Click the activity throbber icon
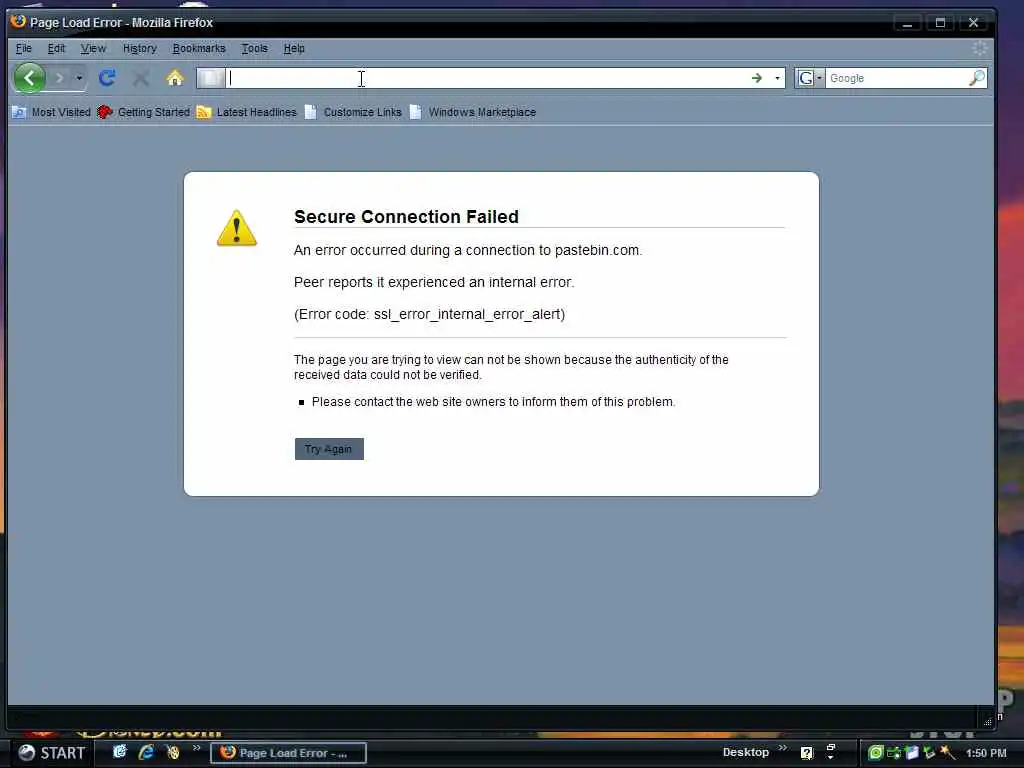 [x=980, y=48]
